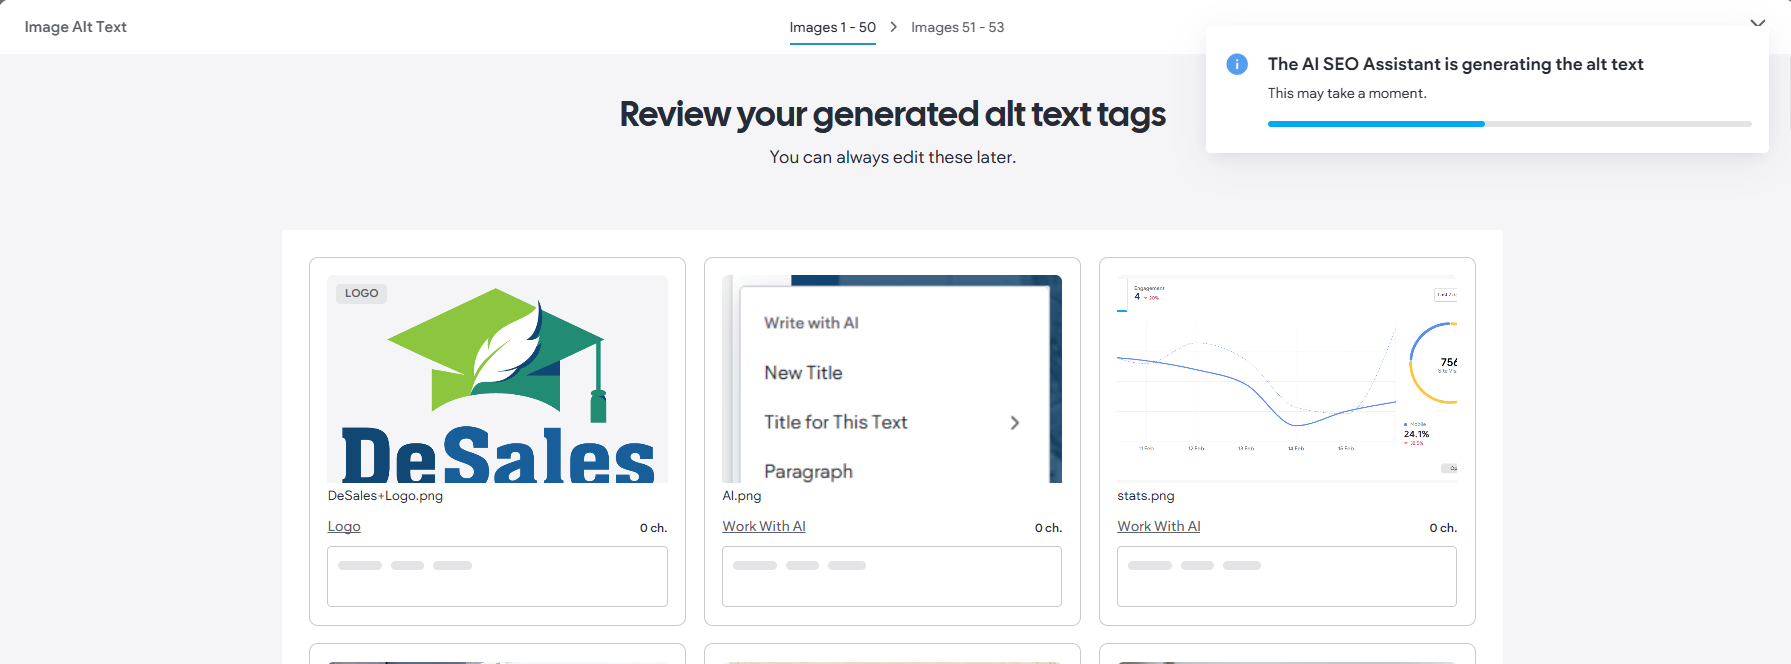Open the stats.png chart thumbnail
This screenshot has height=664, width=1791.
(1287, 379)
